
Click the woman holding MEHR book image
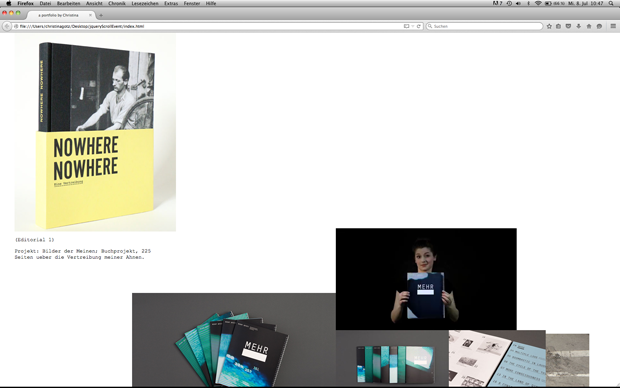(426, 279)
